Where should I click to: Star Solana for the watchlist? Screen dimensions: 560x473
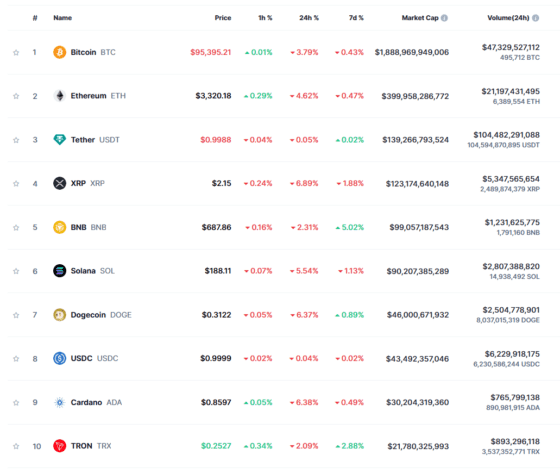tap(16, 271)
